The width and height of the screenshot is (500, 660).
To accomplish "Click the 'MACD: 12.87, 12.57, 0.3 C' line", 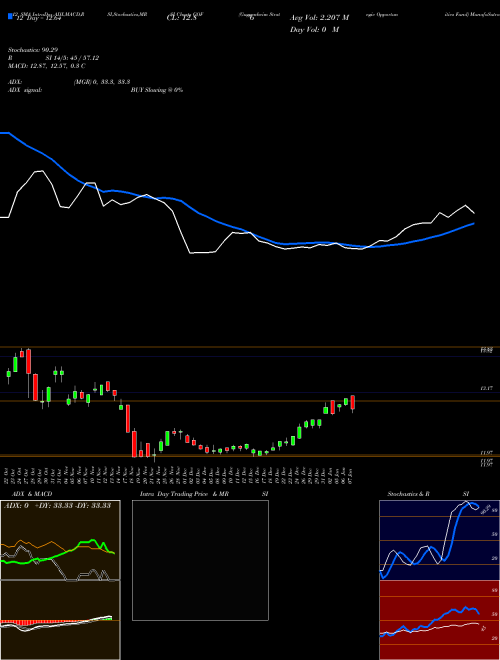I will click(47, 66).
